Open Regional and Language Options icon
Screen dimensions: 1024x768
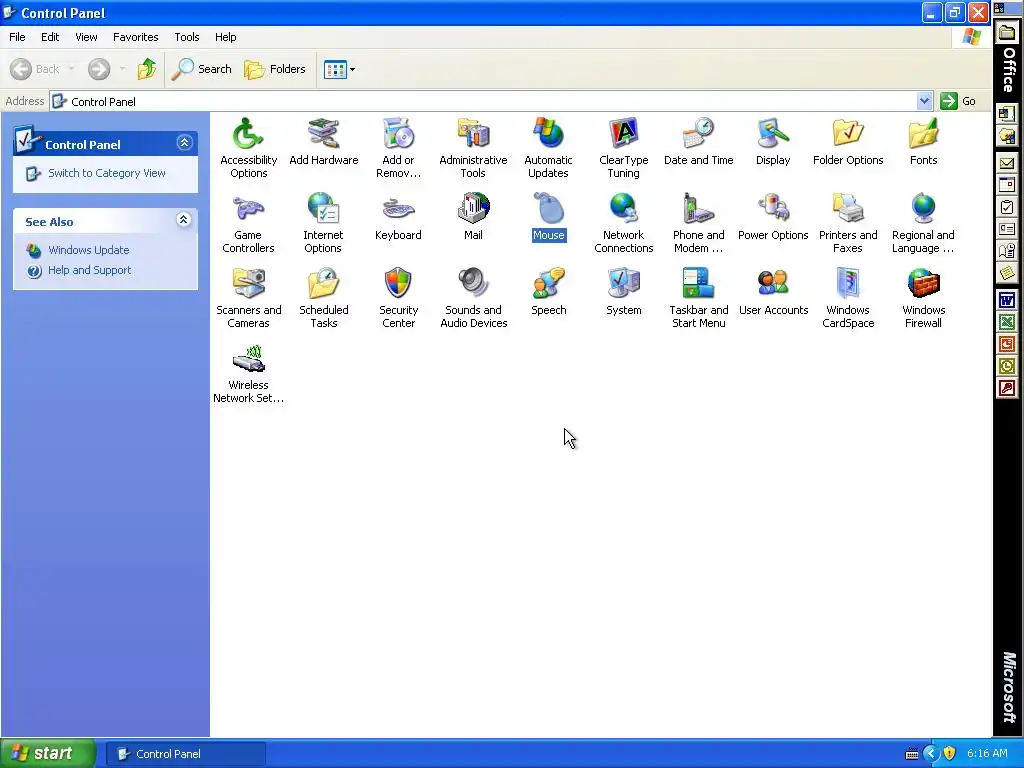pos(923,209)
